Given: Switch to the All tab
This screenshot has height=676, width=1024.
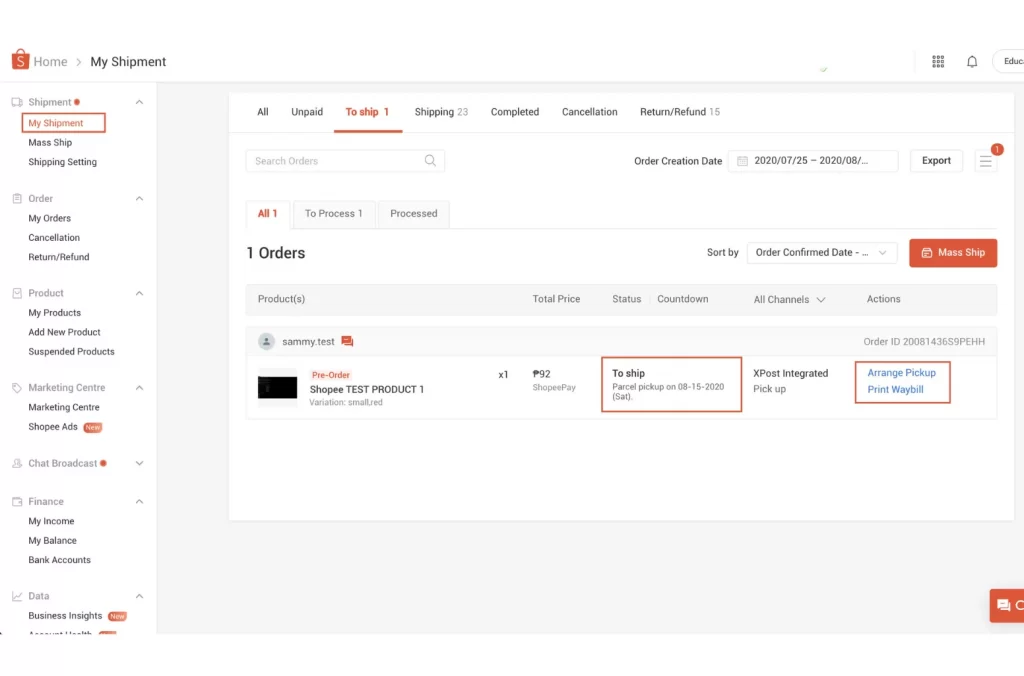Looking at the screenshot, I should click(x=263, y=112).
